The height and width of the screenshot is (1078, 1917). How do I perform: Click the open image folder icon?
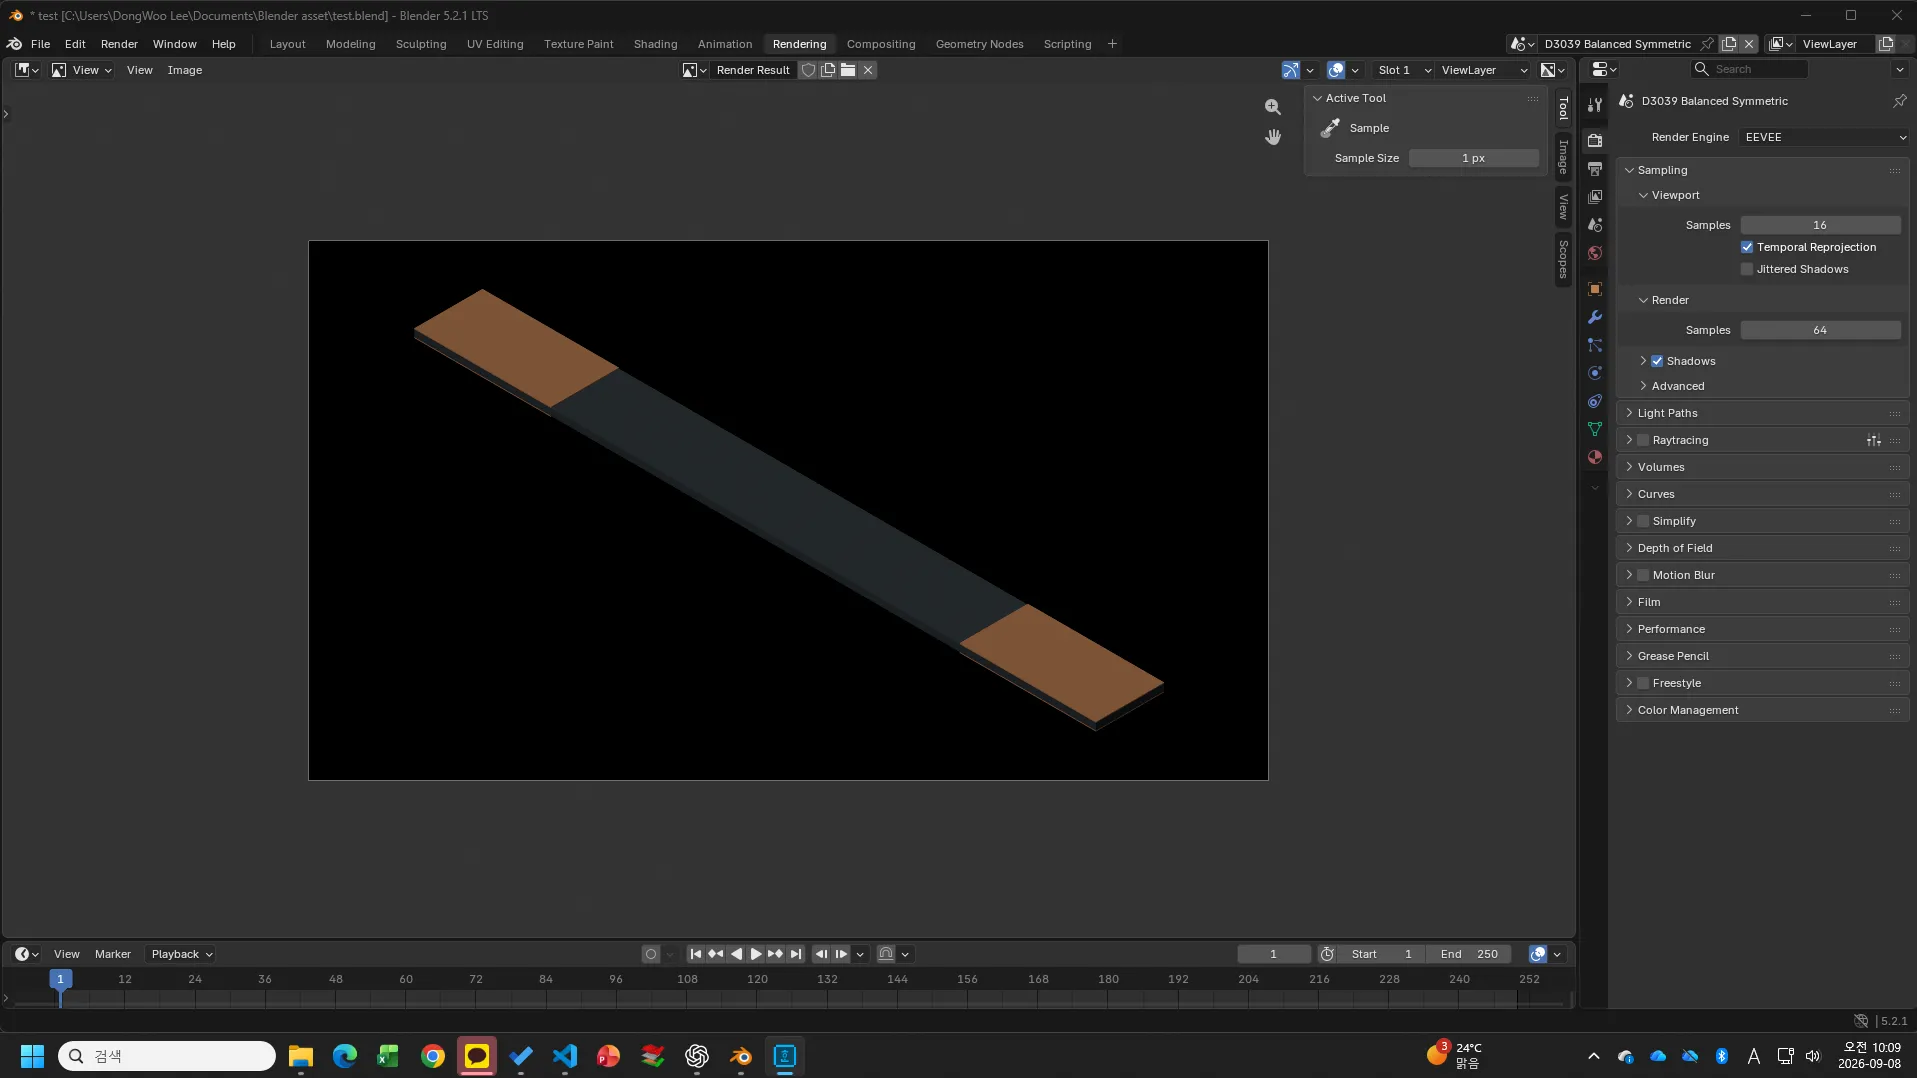(848, 70)
